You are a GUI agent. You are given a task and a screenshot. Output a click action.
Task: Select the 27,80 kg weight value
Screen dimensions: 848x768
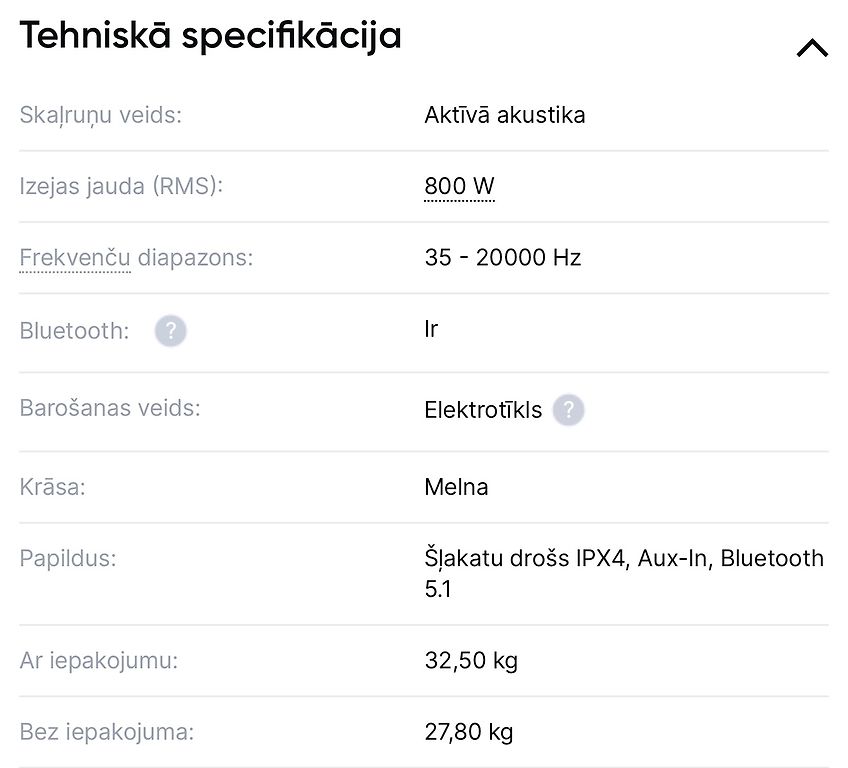point(469,732)
